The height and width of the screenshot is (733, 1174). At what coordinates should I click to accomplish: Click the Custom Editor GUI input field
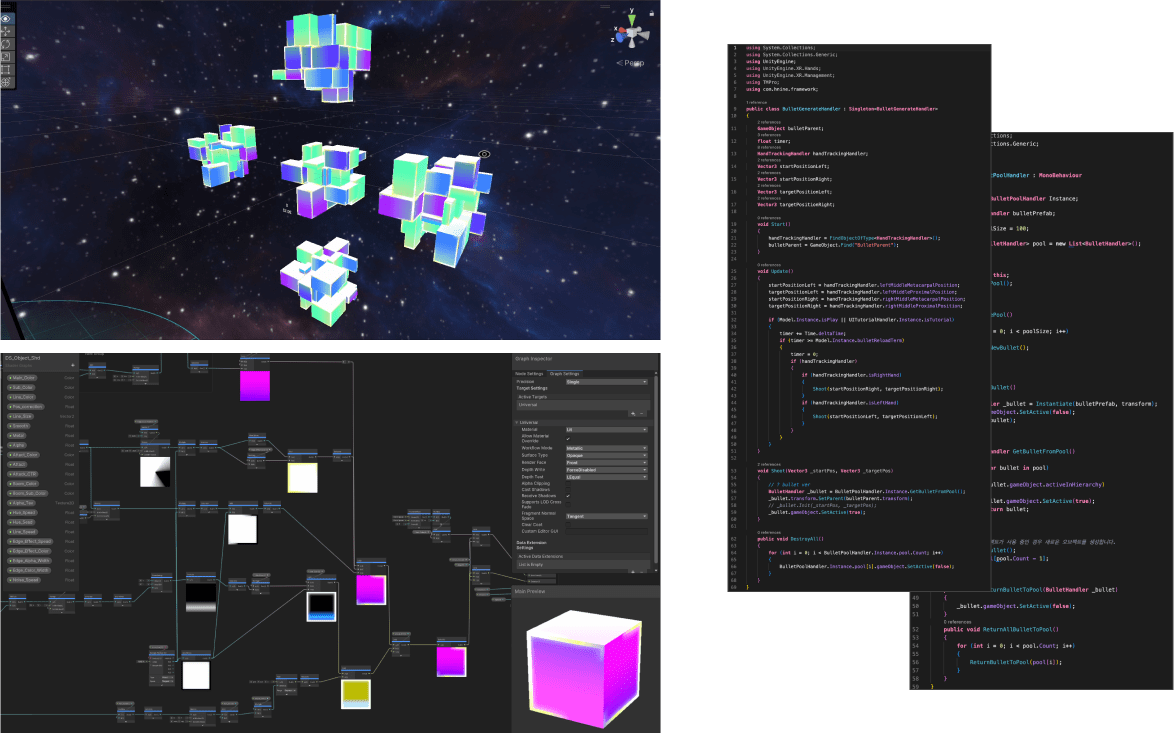point(606,530)
